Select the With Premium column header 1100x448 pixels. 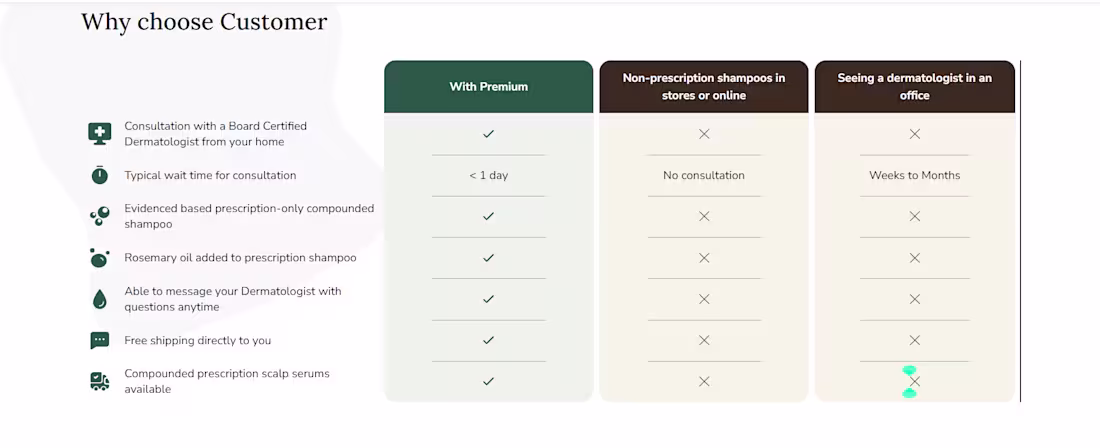(x=489, y=87)
